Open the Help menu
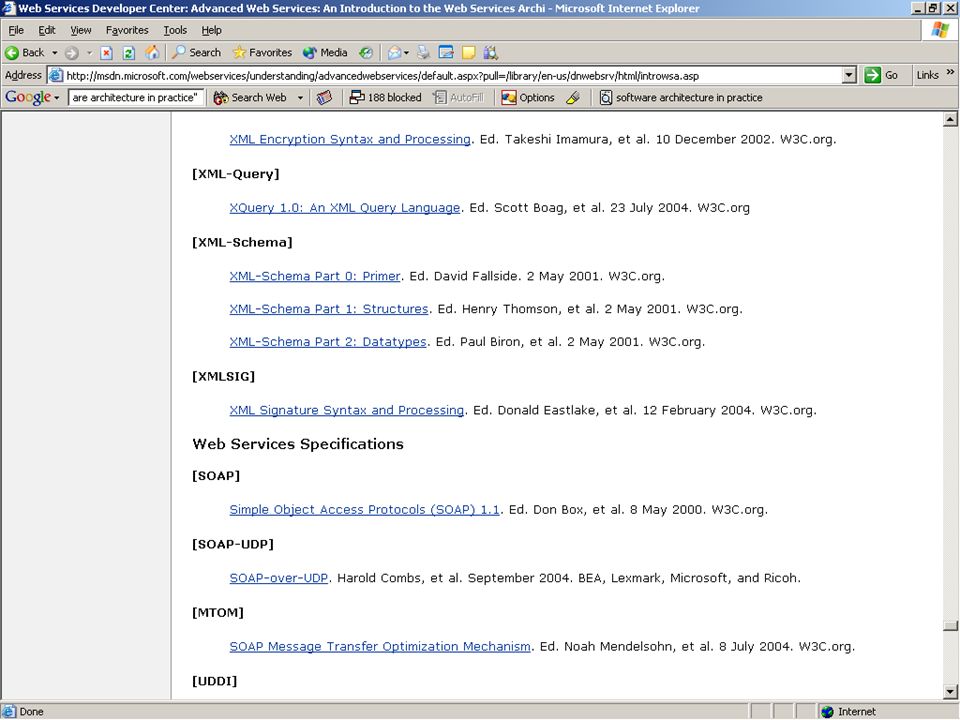This screenshot has height=720, width=960. [x=211, y=30]
